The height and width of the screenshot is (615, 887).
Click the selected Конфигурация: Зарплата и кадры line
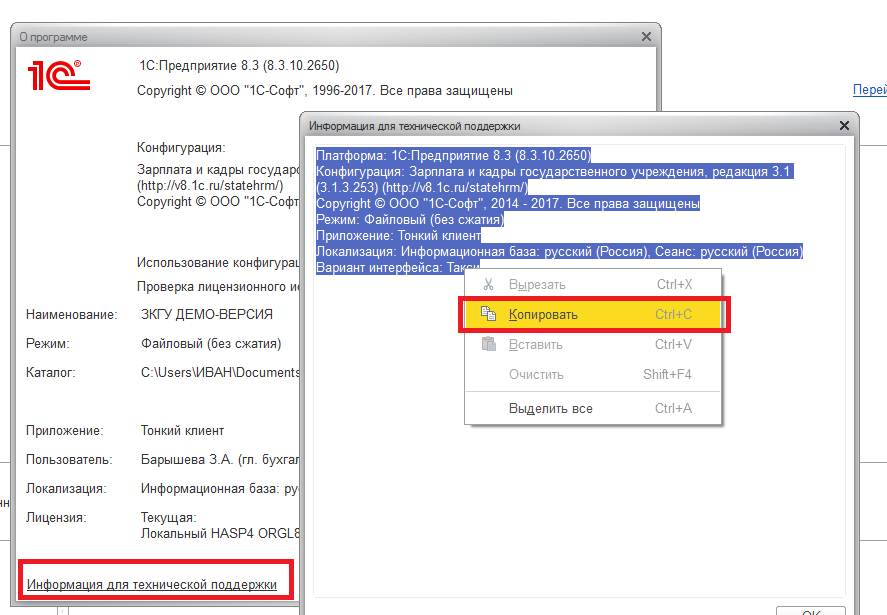tap(555, 171)
